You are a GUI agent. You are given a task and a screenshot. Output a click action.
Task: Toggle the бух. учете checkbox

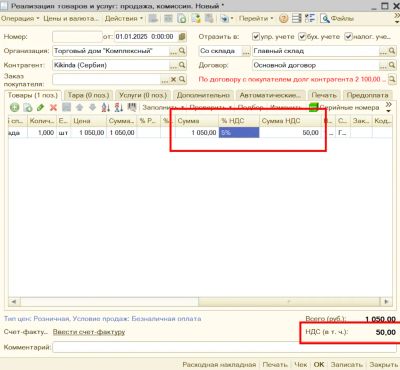[302, 36]
